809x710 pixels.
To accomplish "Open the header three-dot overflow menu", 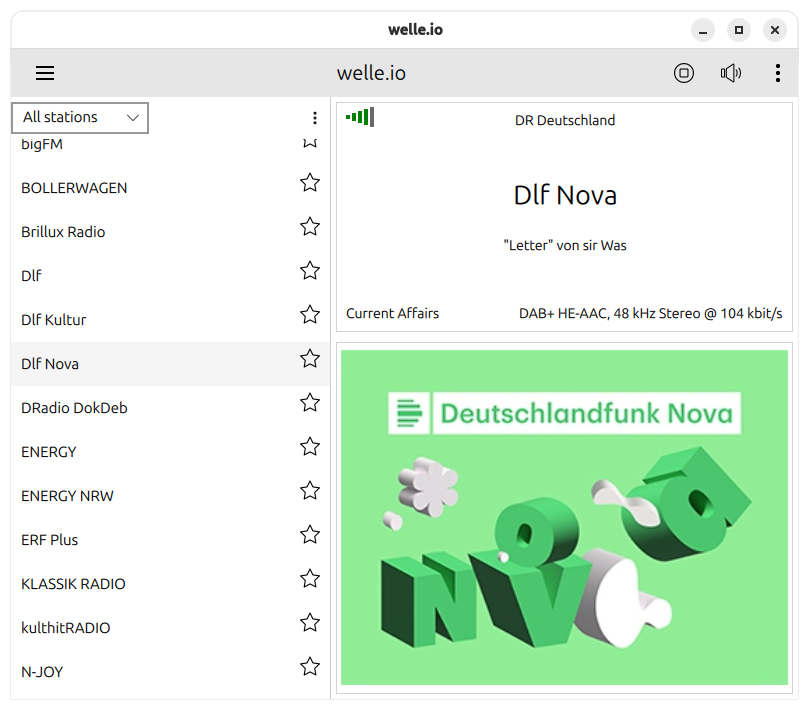I will [x=778, y=73].
